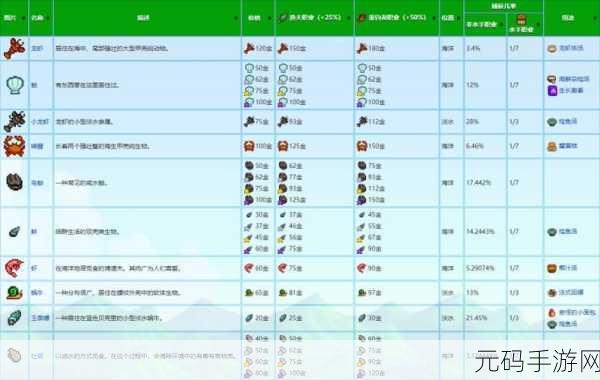600x380 pixels.
Task: Sort table by the 价格 column arrow
Action: [x=270, y=18]
